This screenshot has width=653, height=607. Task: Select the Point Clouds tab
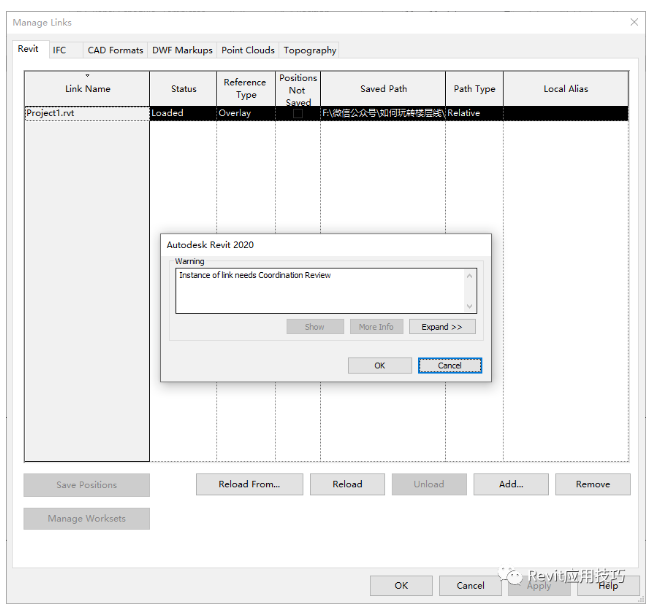[x=248, y=50]
